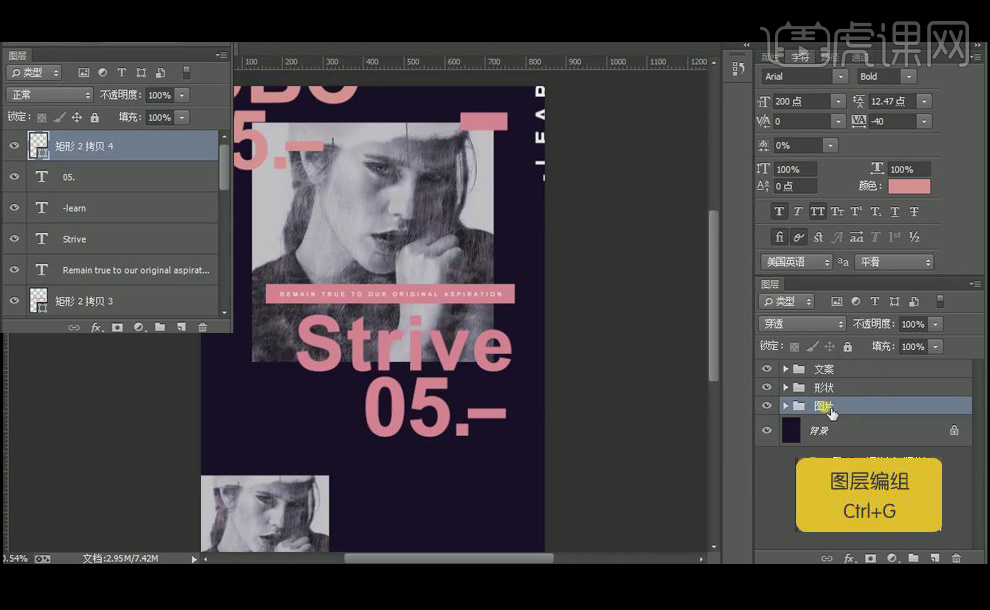Add a layer mask from the right Layers panel
This screenshot has height=610, width=990.
pos(870,558)
